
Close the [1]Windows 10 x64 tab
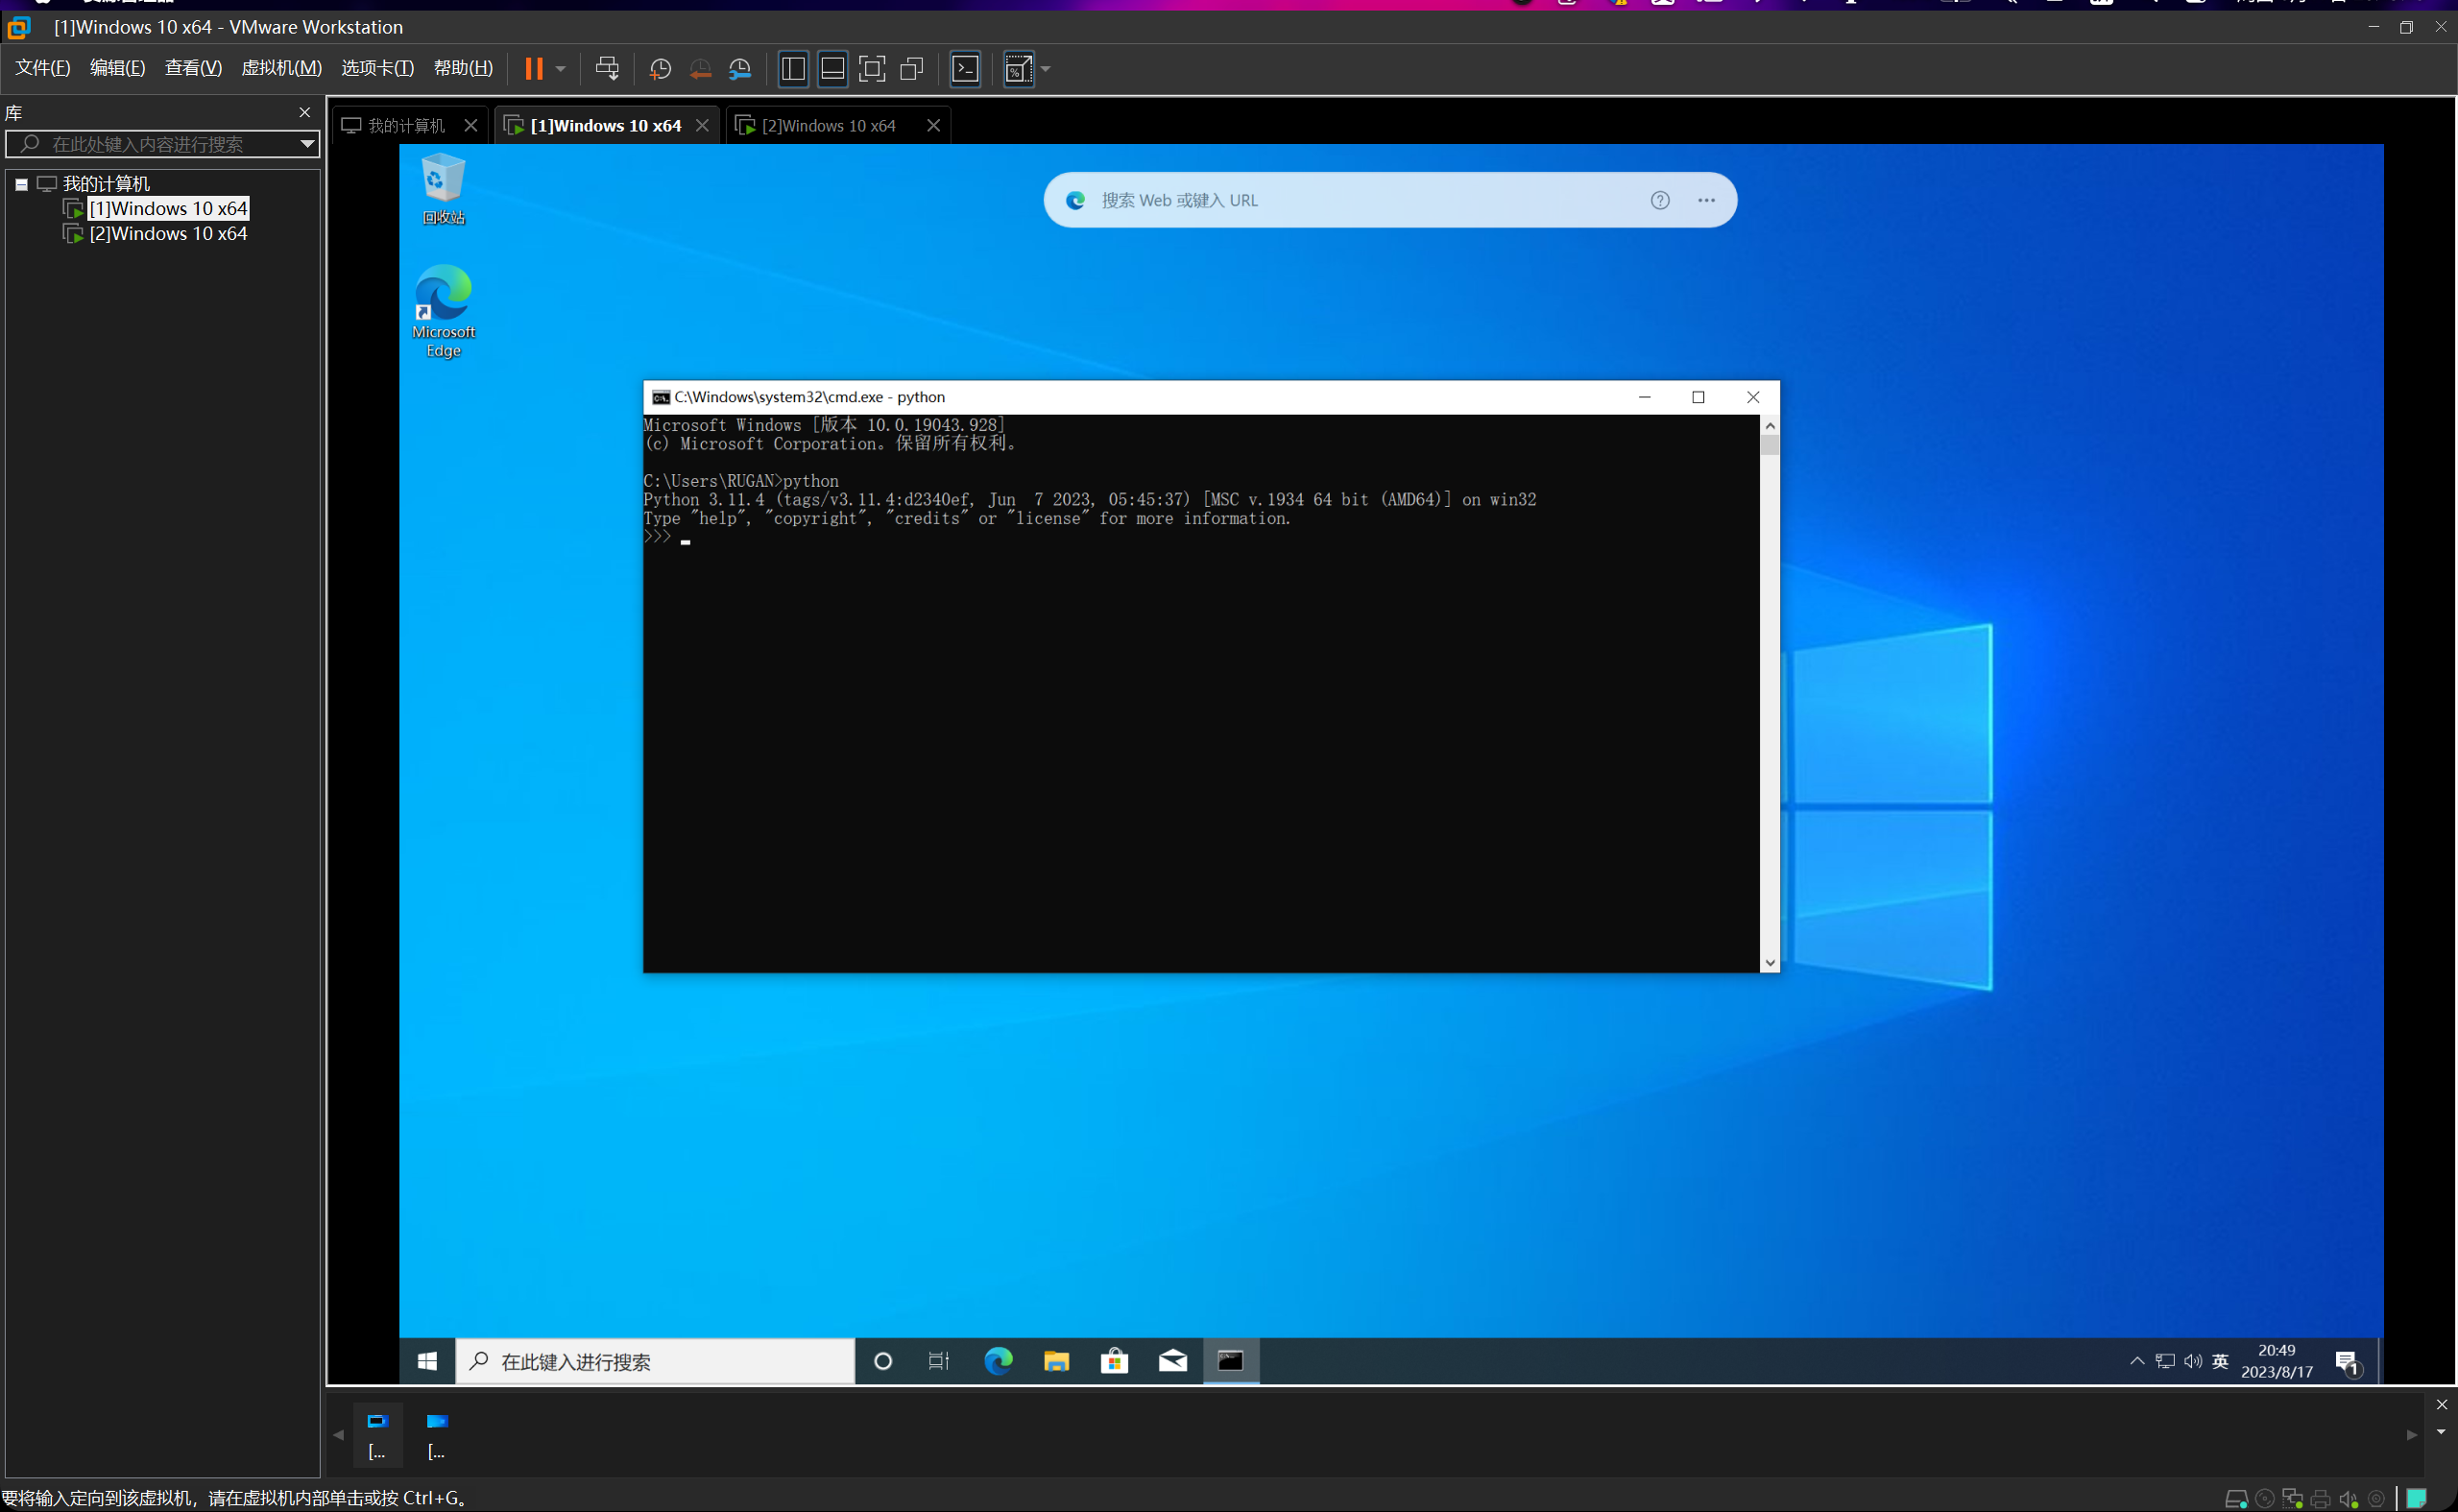point(702,125)
